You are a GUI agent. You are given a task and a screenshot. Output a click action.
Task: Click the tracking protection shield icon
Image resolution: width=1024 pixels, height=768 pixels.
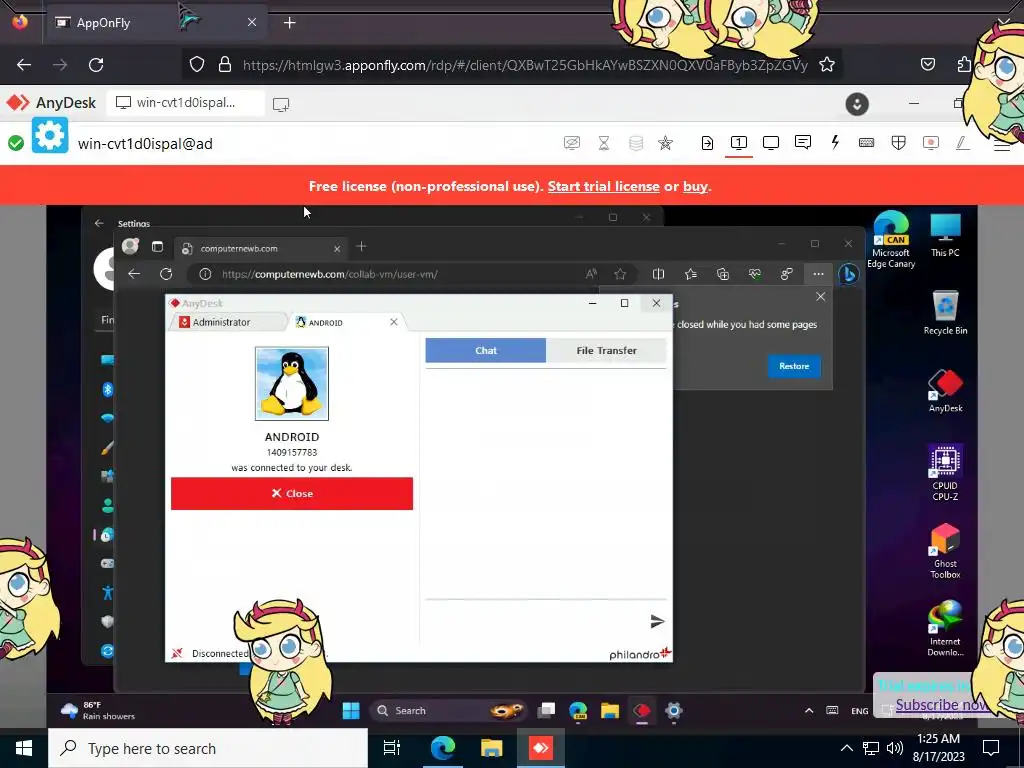coord(197,65)
